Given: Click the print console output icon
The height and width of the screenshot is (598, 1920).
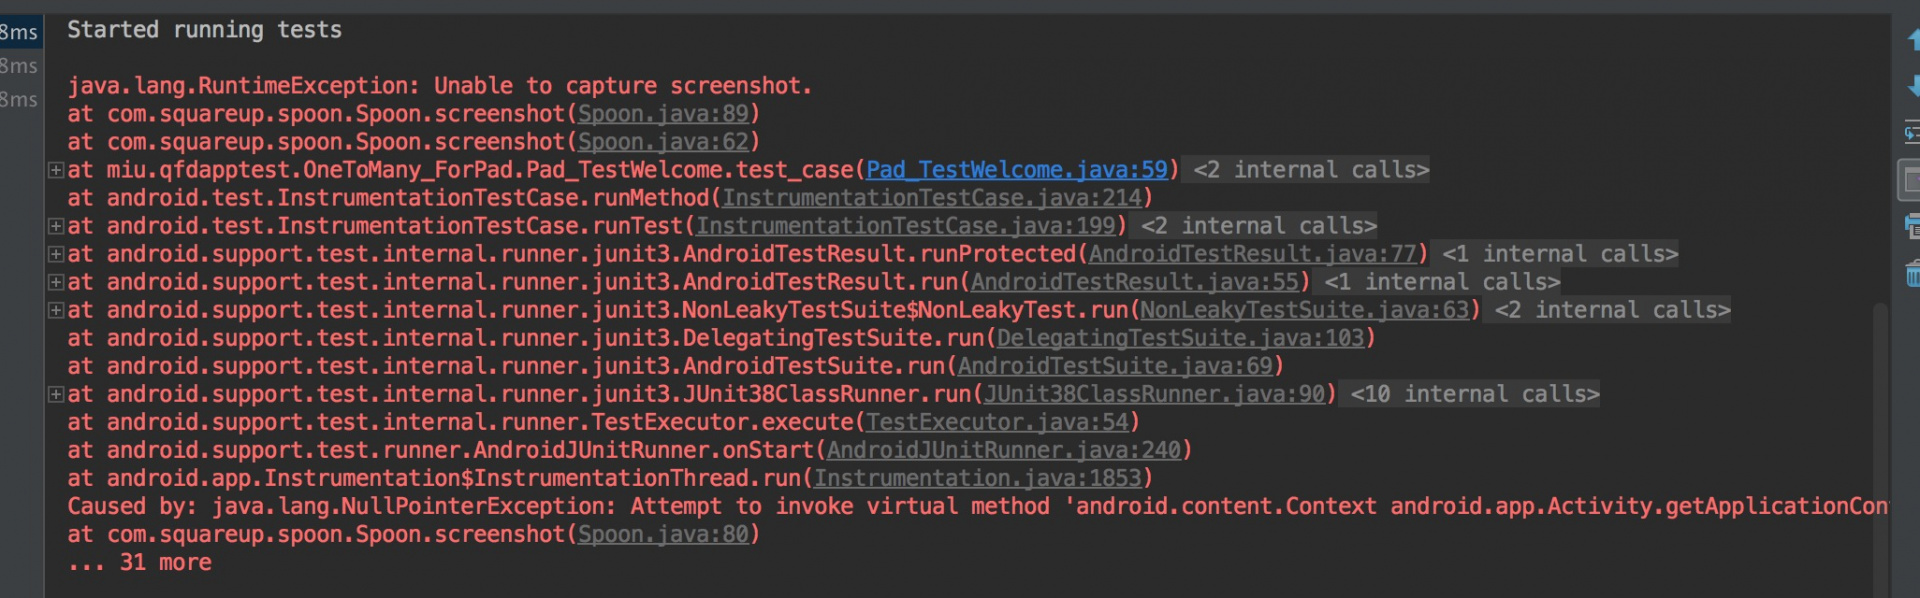Looking at the screenshot, I should (1912, 228).
